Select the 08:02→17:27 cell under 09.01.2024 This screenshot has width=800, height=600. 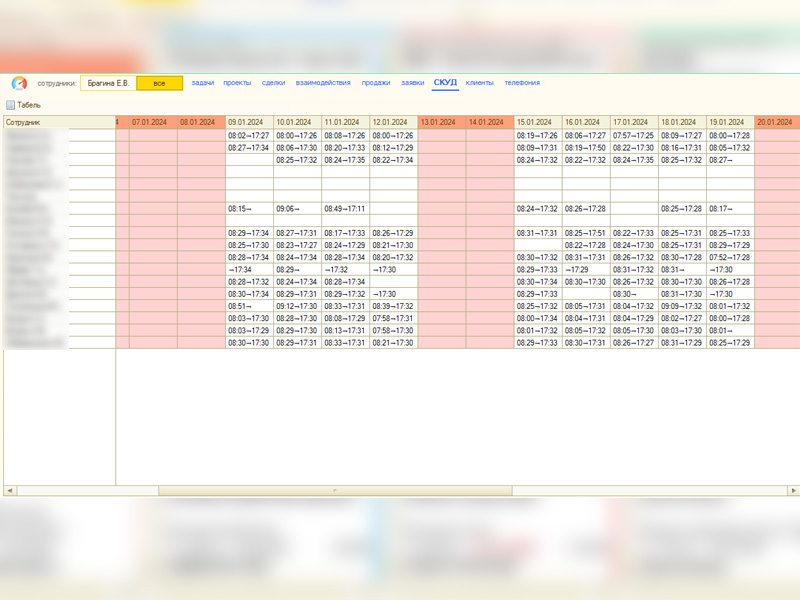249,135
